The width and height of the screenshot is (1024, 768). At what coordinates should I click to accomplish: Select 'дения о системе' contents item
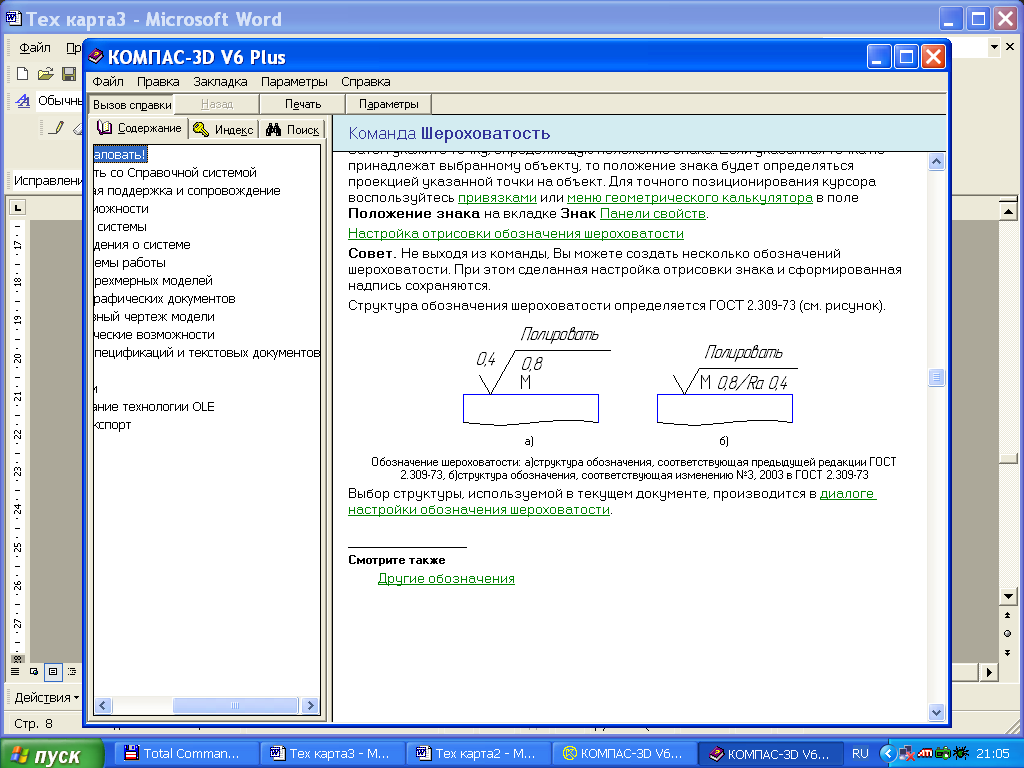point(142,245)
